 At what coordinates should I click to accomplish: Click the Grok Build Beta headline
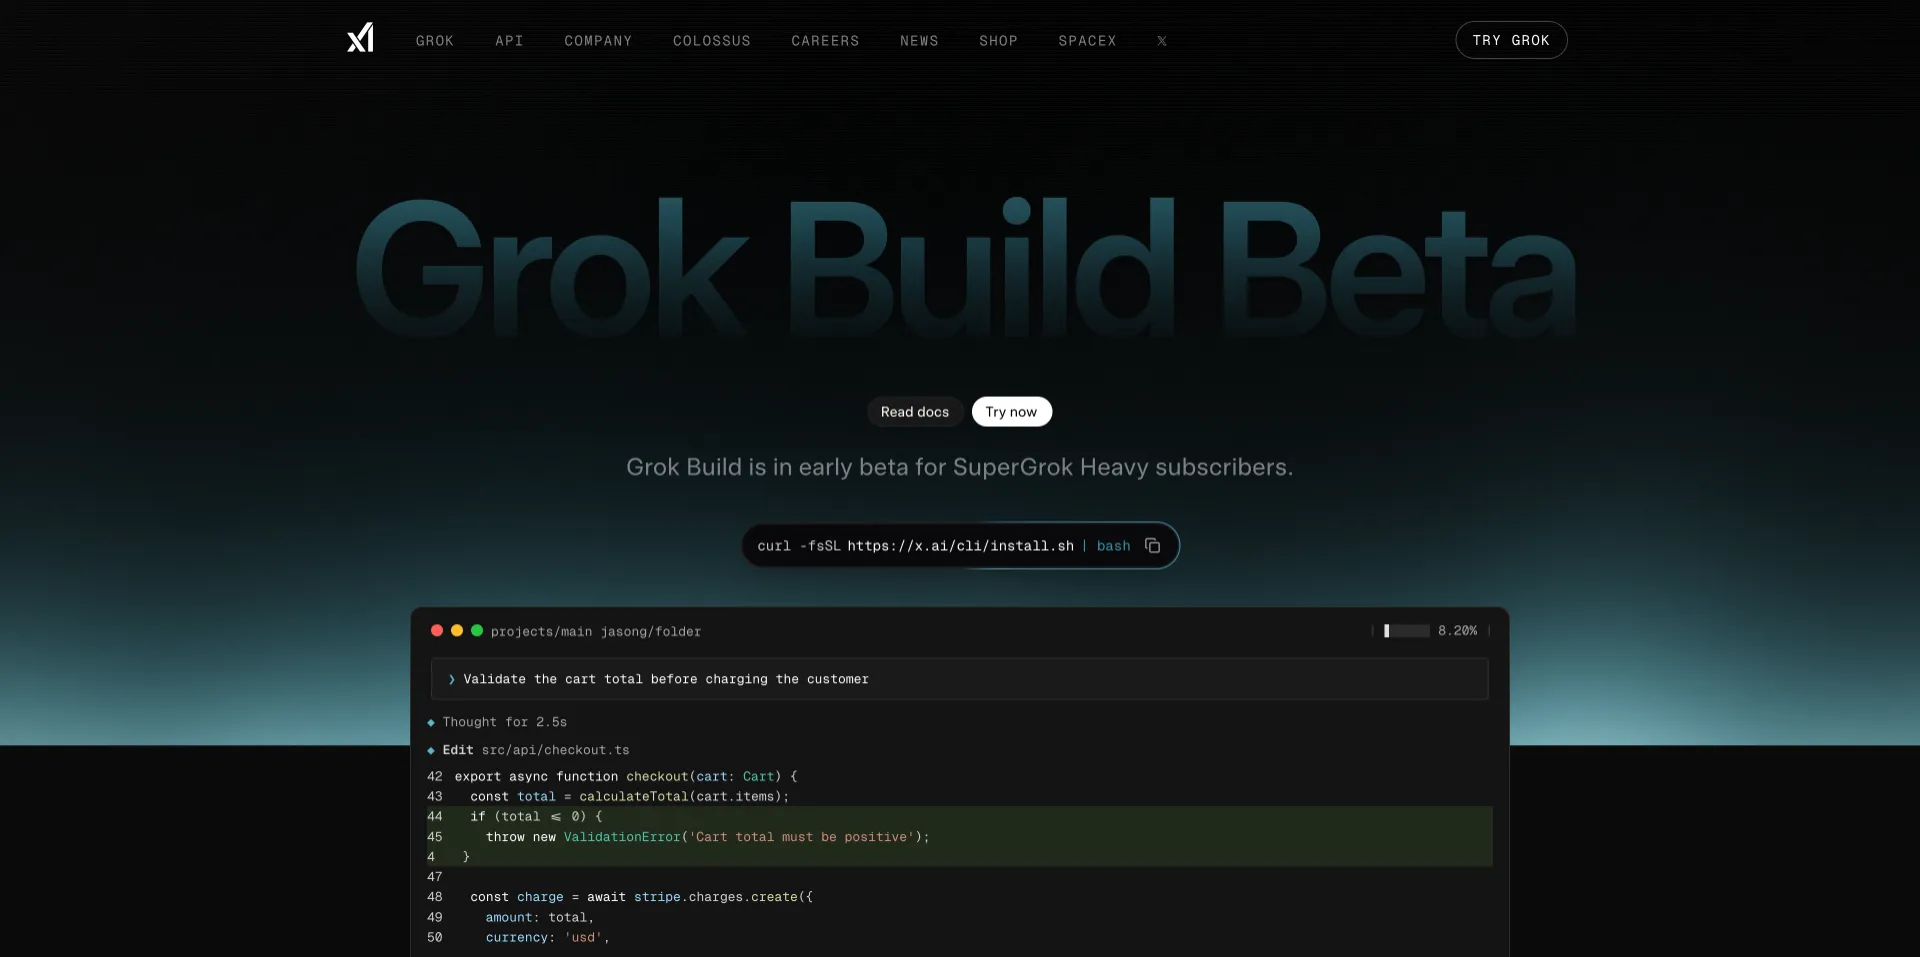tap(966, 267)
